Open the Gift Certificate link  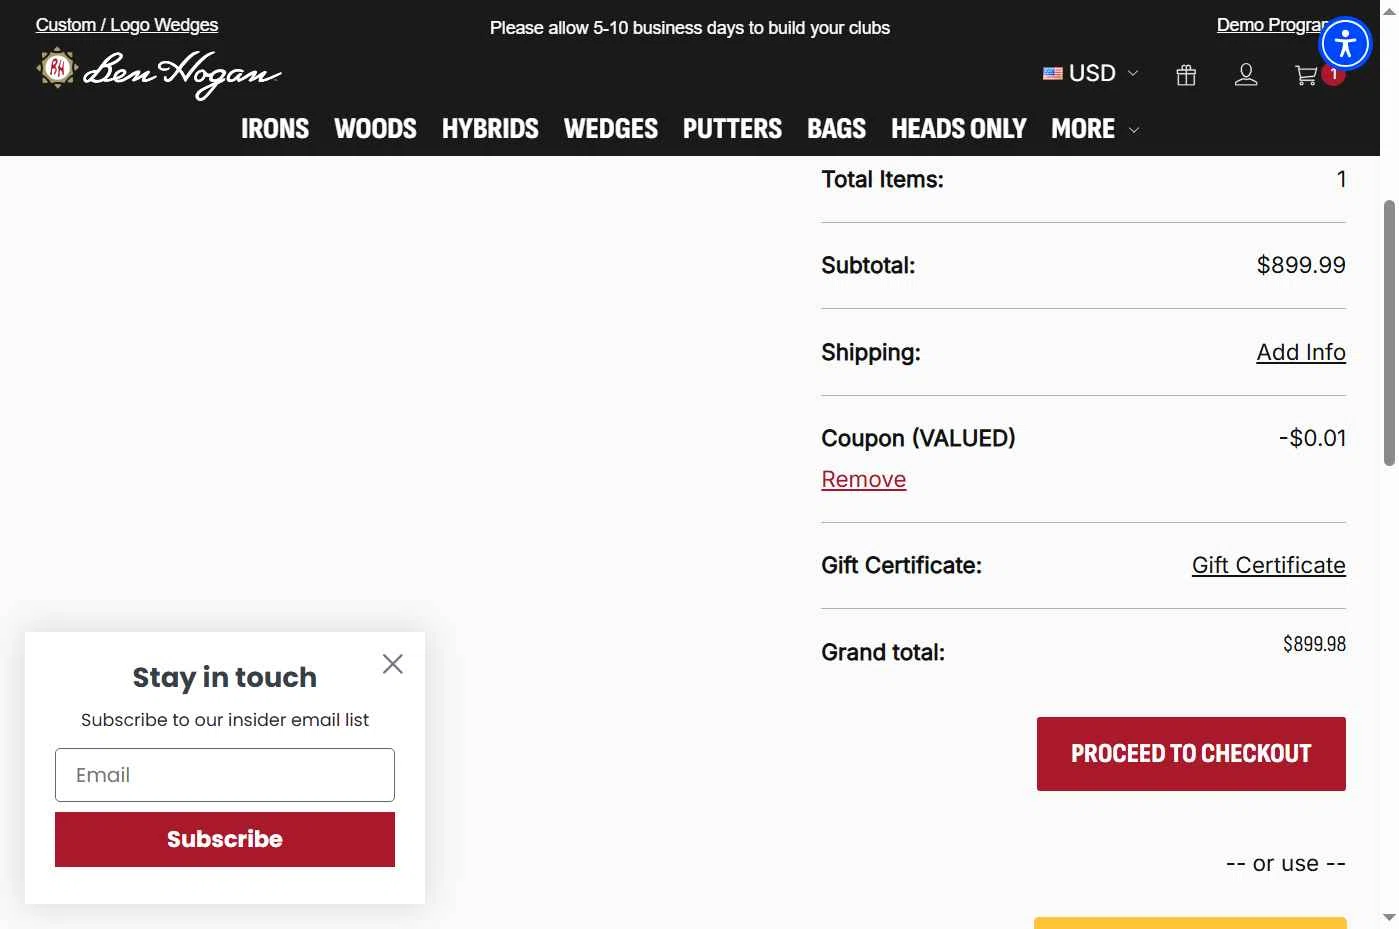click(1269, 565)
